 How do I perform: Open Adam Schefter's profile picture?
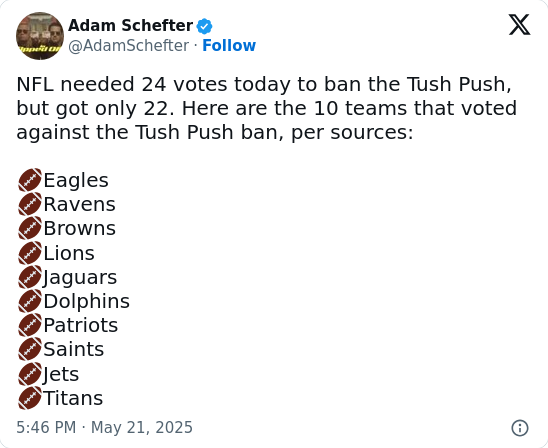40,36
